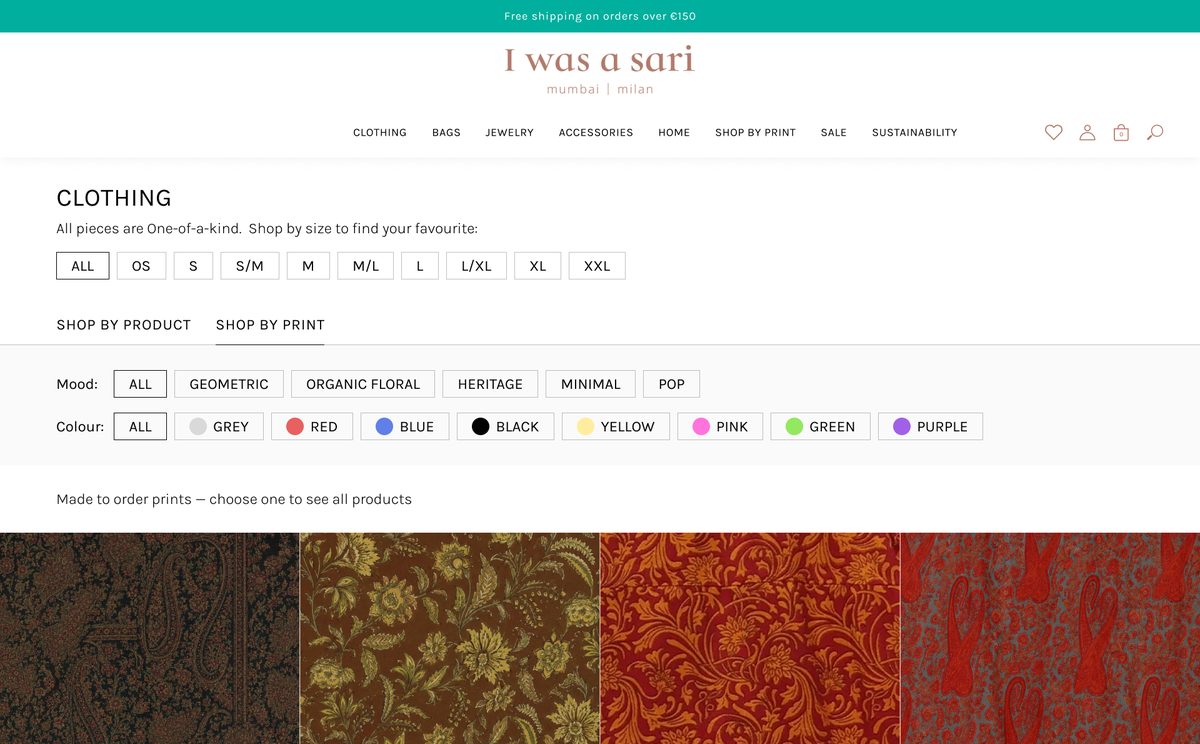1200x744 pixels.
Task: Filter by size M
Action: pos(308,266)
